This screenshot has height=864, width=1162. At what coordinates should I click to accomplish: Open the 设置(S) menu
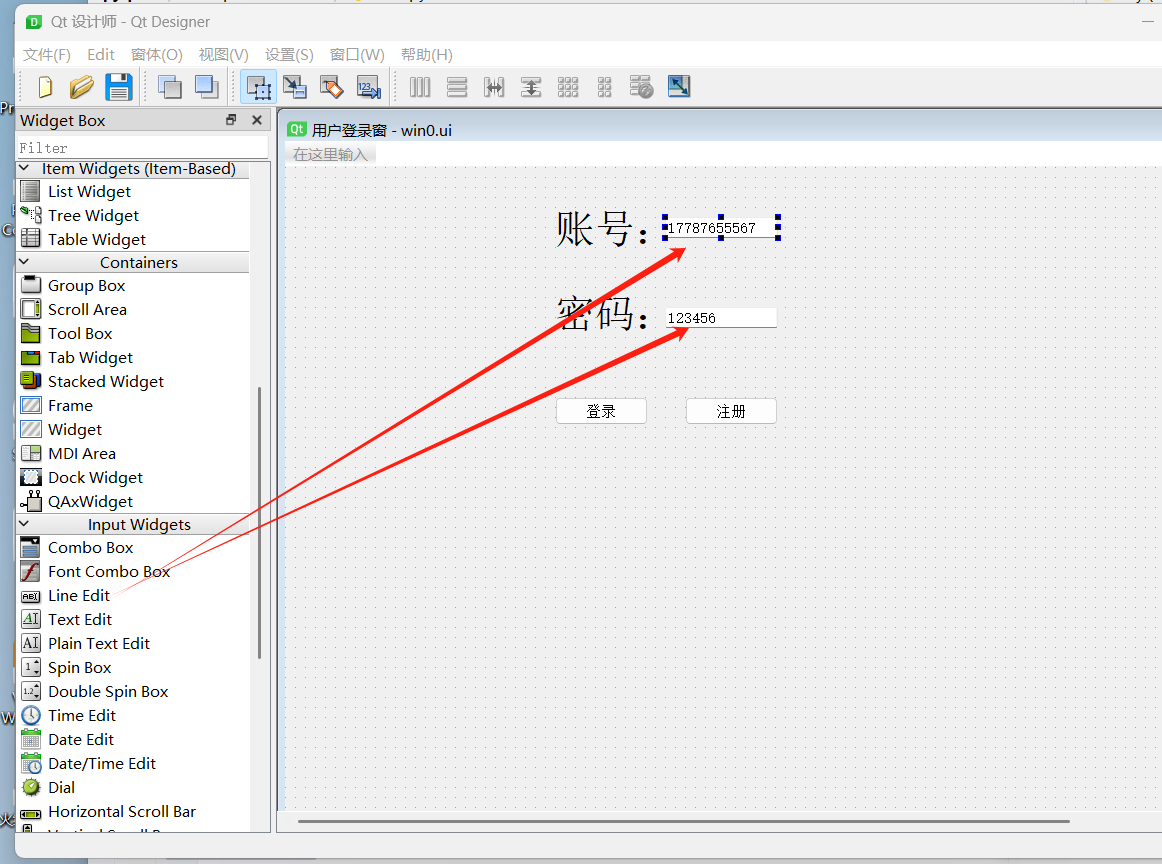[x=290, y=55]
